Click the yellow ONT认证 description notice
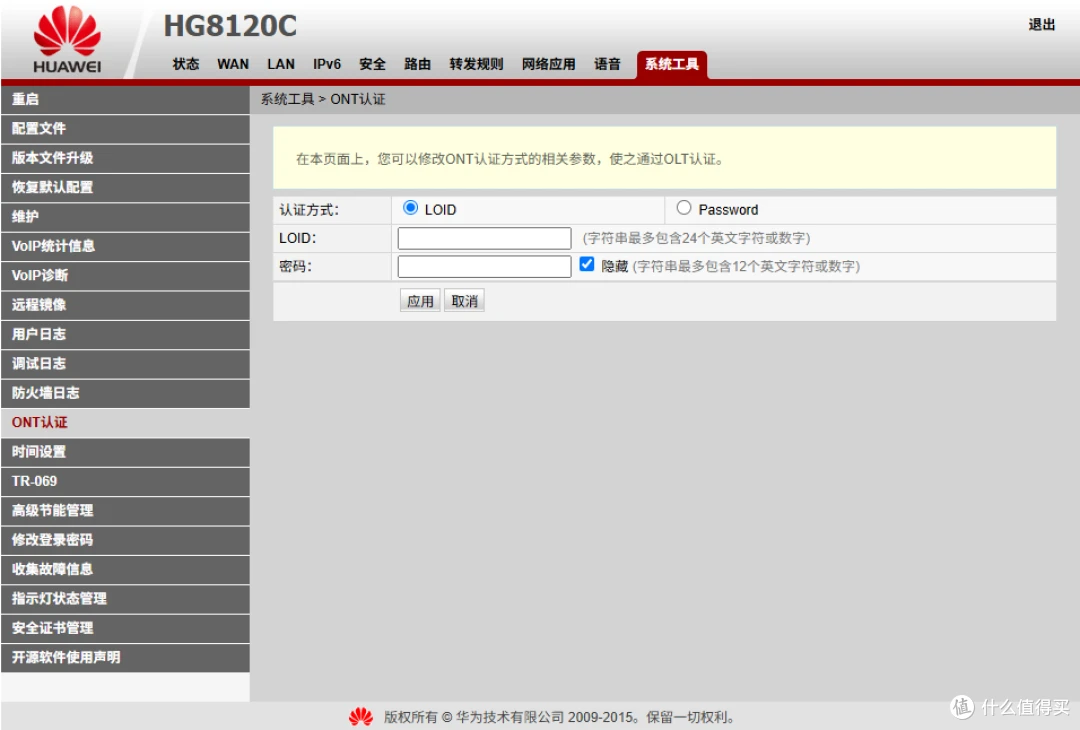This screenshot has width=1080, height=730. coord(664,158)
